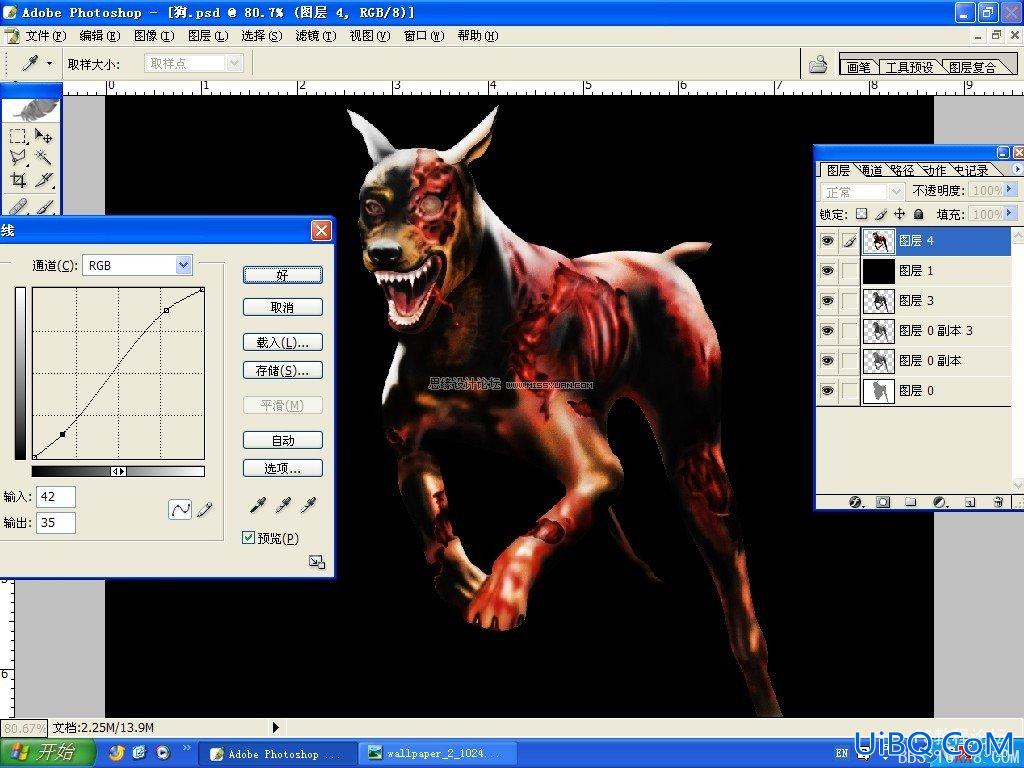1024x768 pixels.
Task: Open the opacity (不透明度) slider arrow
Action: tap(1010, 189)
